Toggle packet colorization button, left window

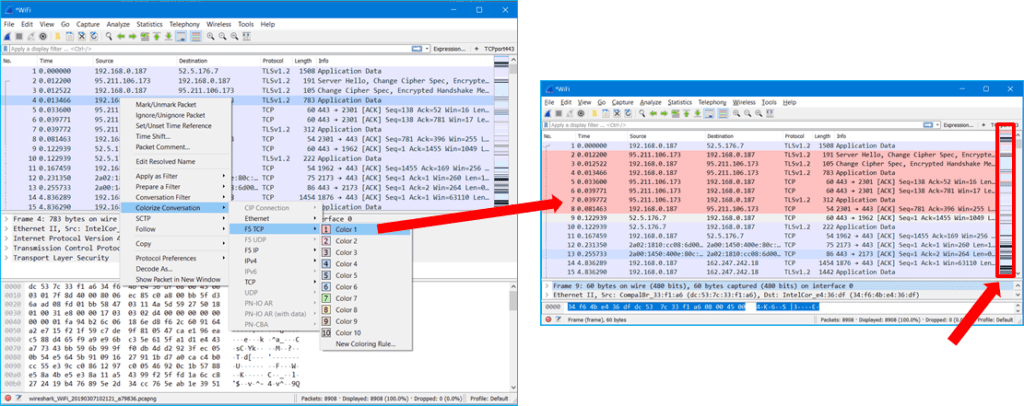pyautogui.click(x=196, y=37)
